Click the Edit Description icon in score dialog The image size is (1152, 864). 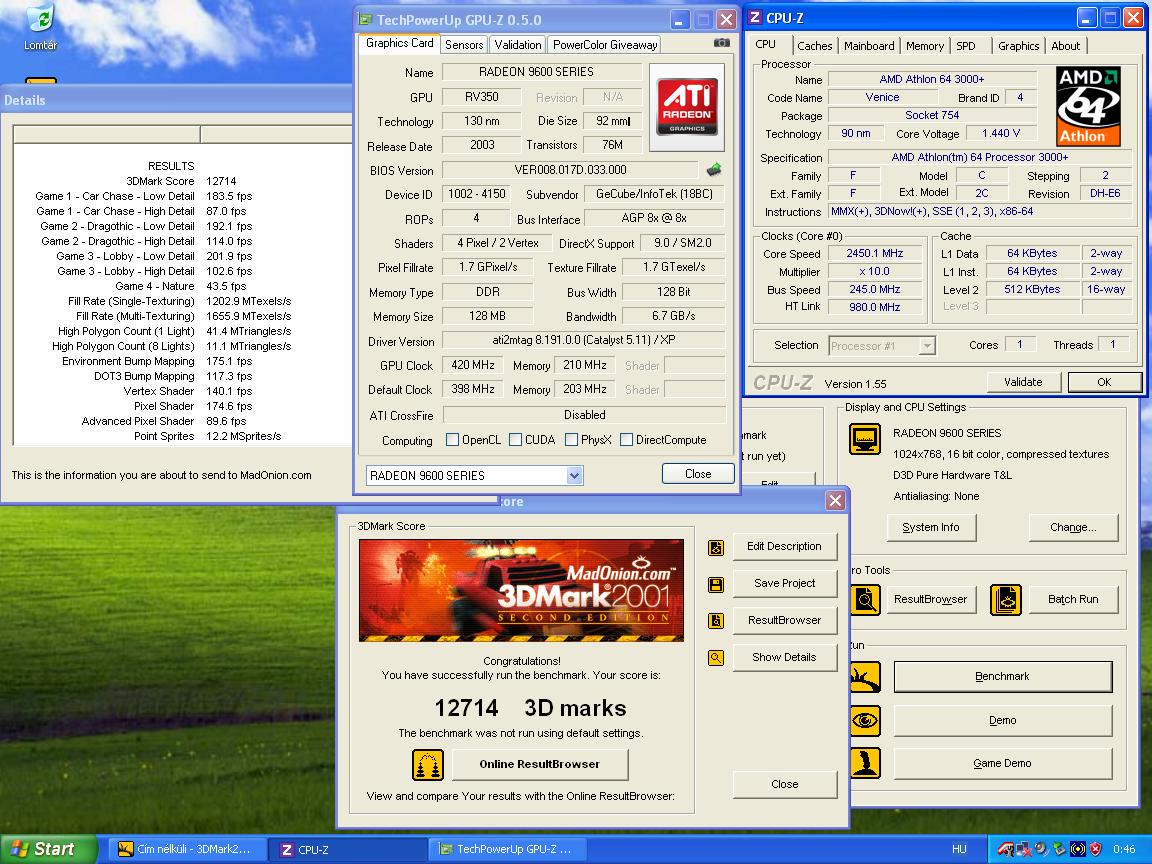pyautogui.click(x=716, y=547)
